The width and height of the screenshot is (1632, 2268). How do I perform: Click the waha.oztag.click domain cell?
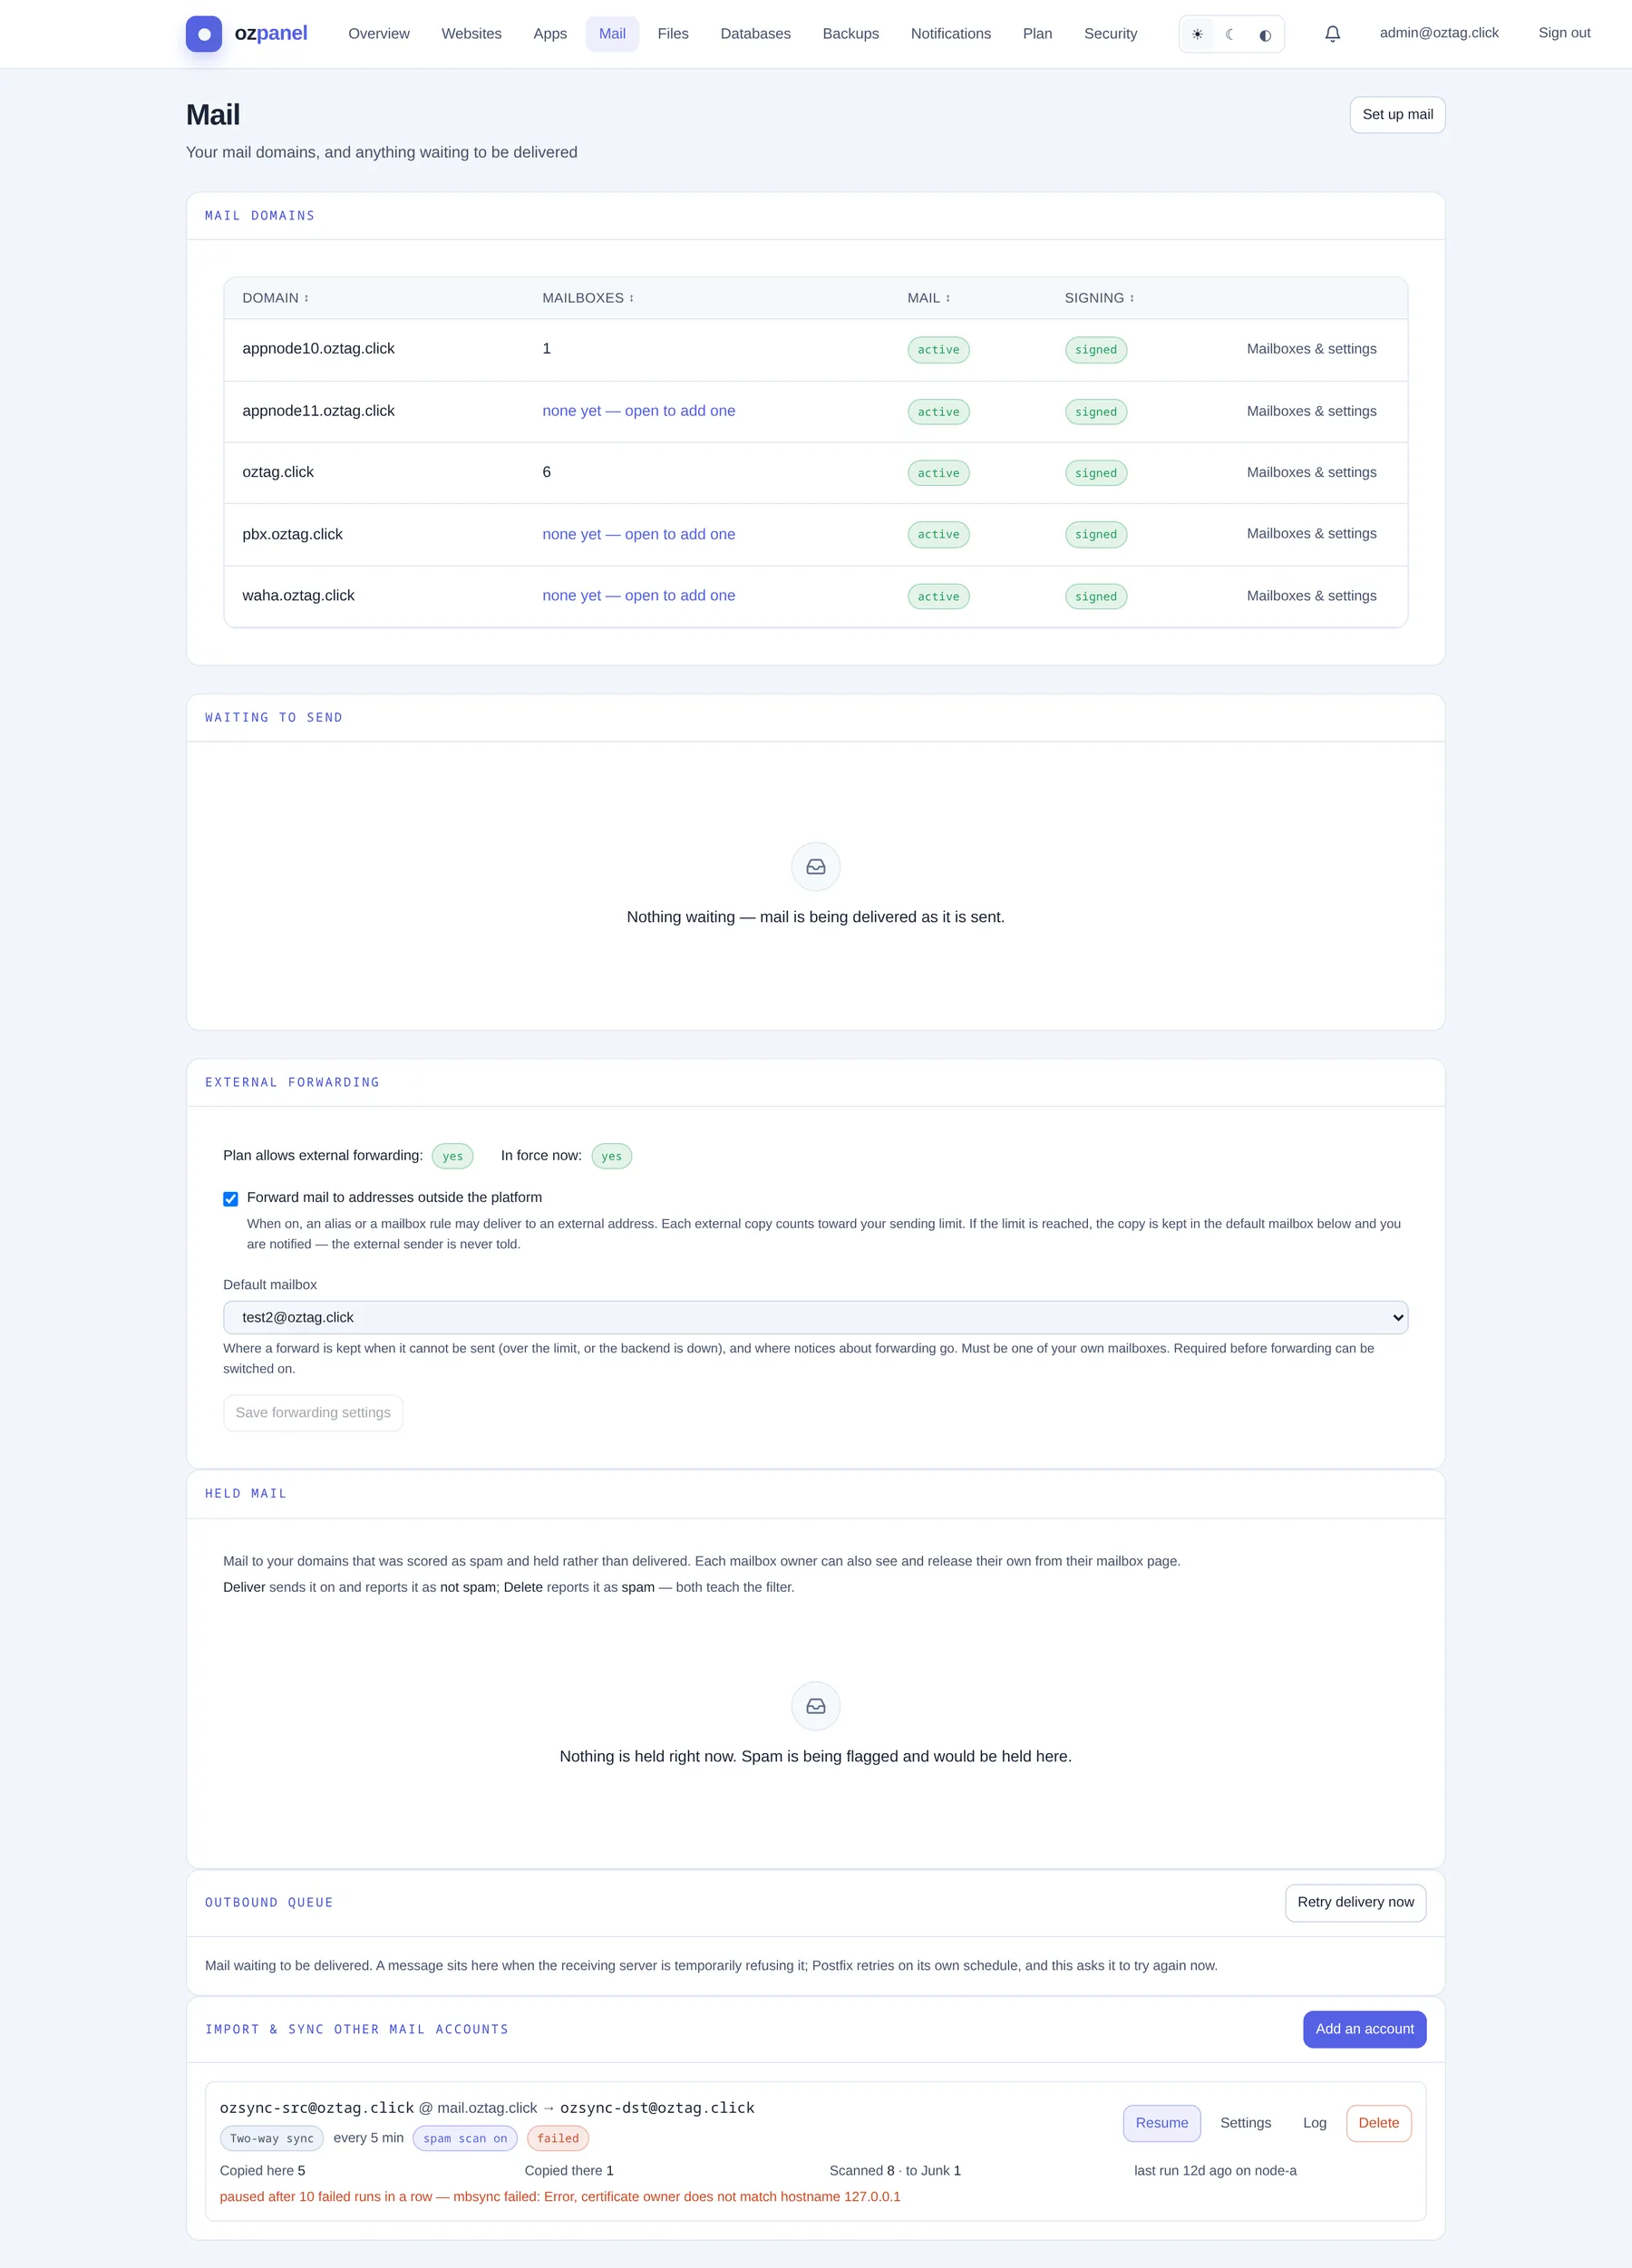(298, 596)
